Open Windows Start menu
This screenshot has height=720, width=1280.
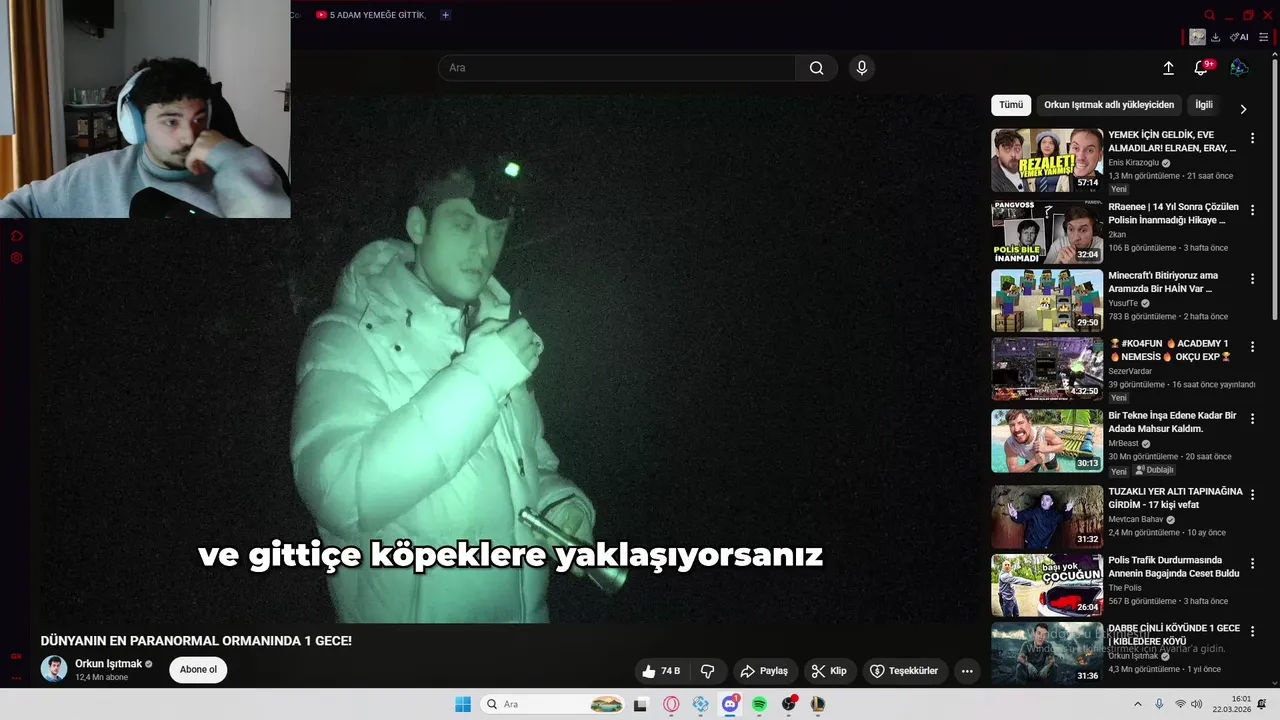(x=463, y=704)
